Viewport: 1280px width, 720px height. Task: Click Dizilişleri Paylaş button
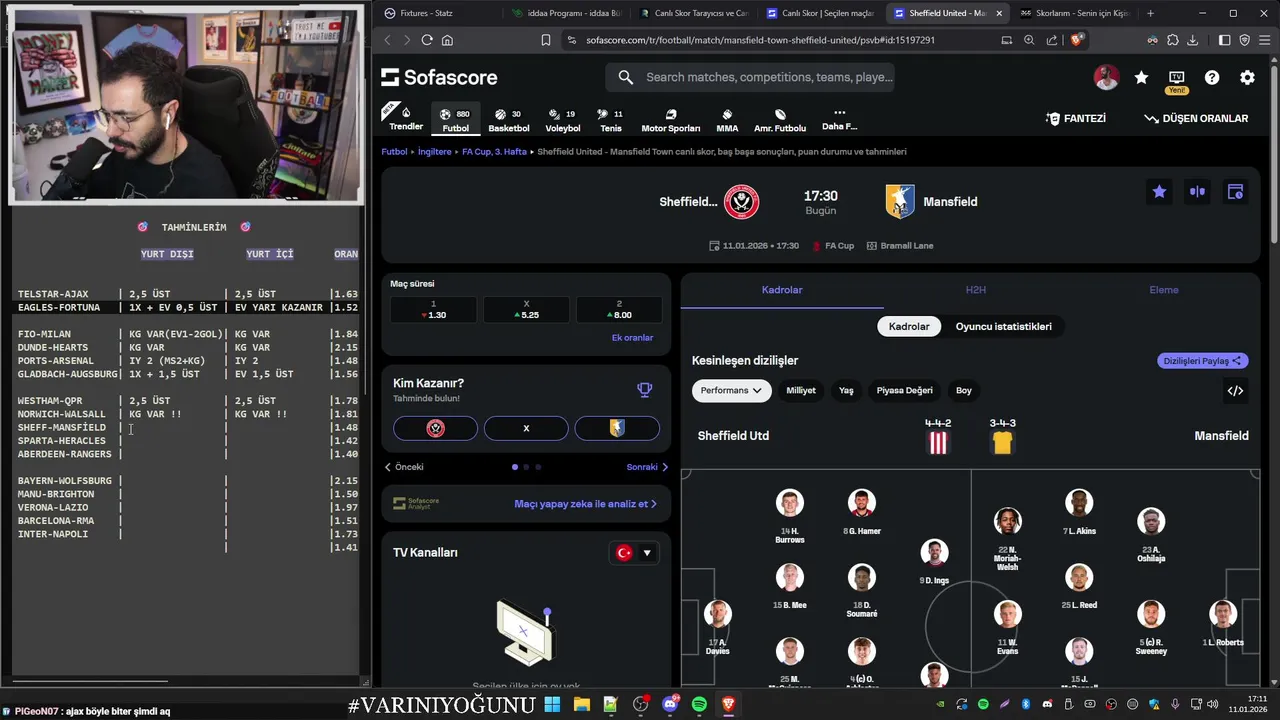click(1203, 361)
